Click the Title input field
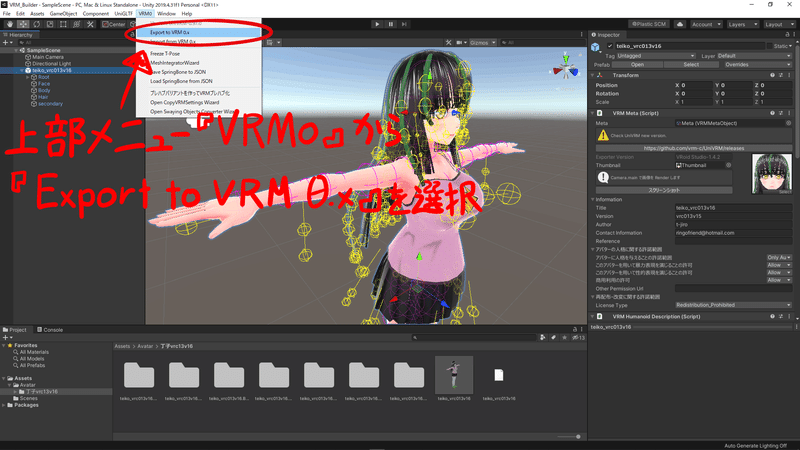This screenshot has width=800, height=450. pyautogui.click(x=733, y=208)
